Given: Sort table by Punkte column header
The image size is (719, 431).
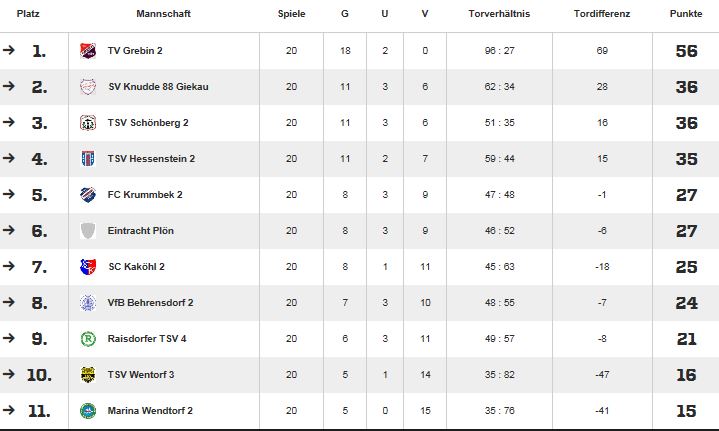Looking at the screenshot, I should pyautogui.click(x=686, y=14).
